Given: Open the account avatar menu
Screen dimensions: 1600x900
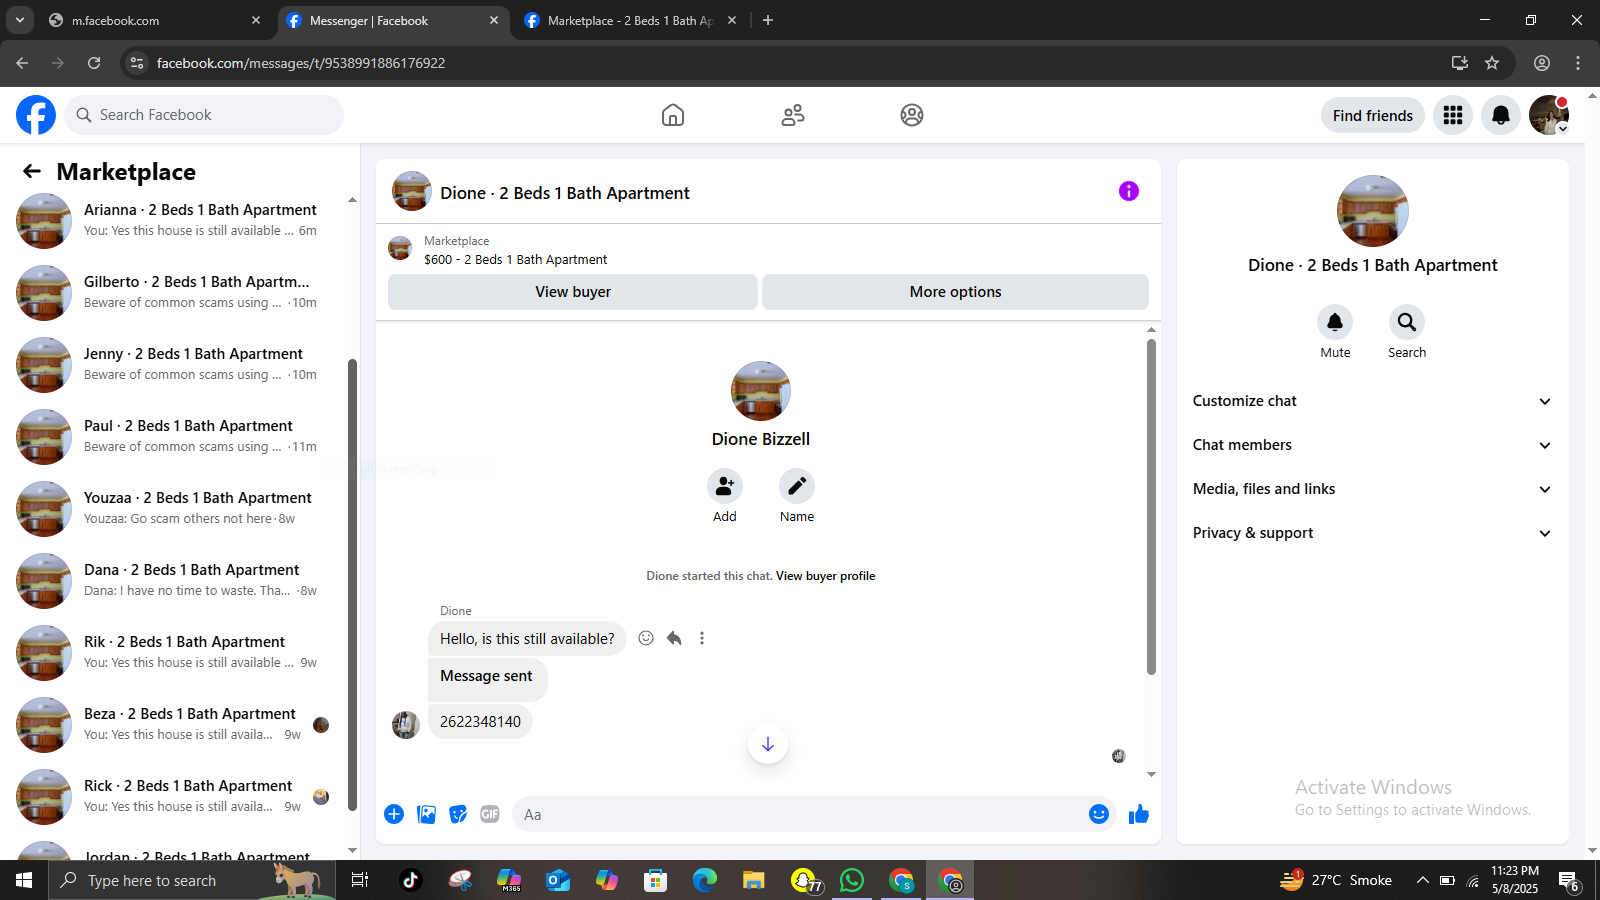Looking at the screenshot, I should tap(1549, 115).
